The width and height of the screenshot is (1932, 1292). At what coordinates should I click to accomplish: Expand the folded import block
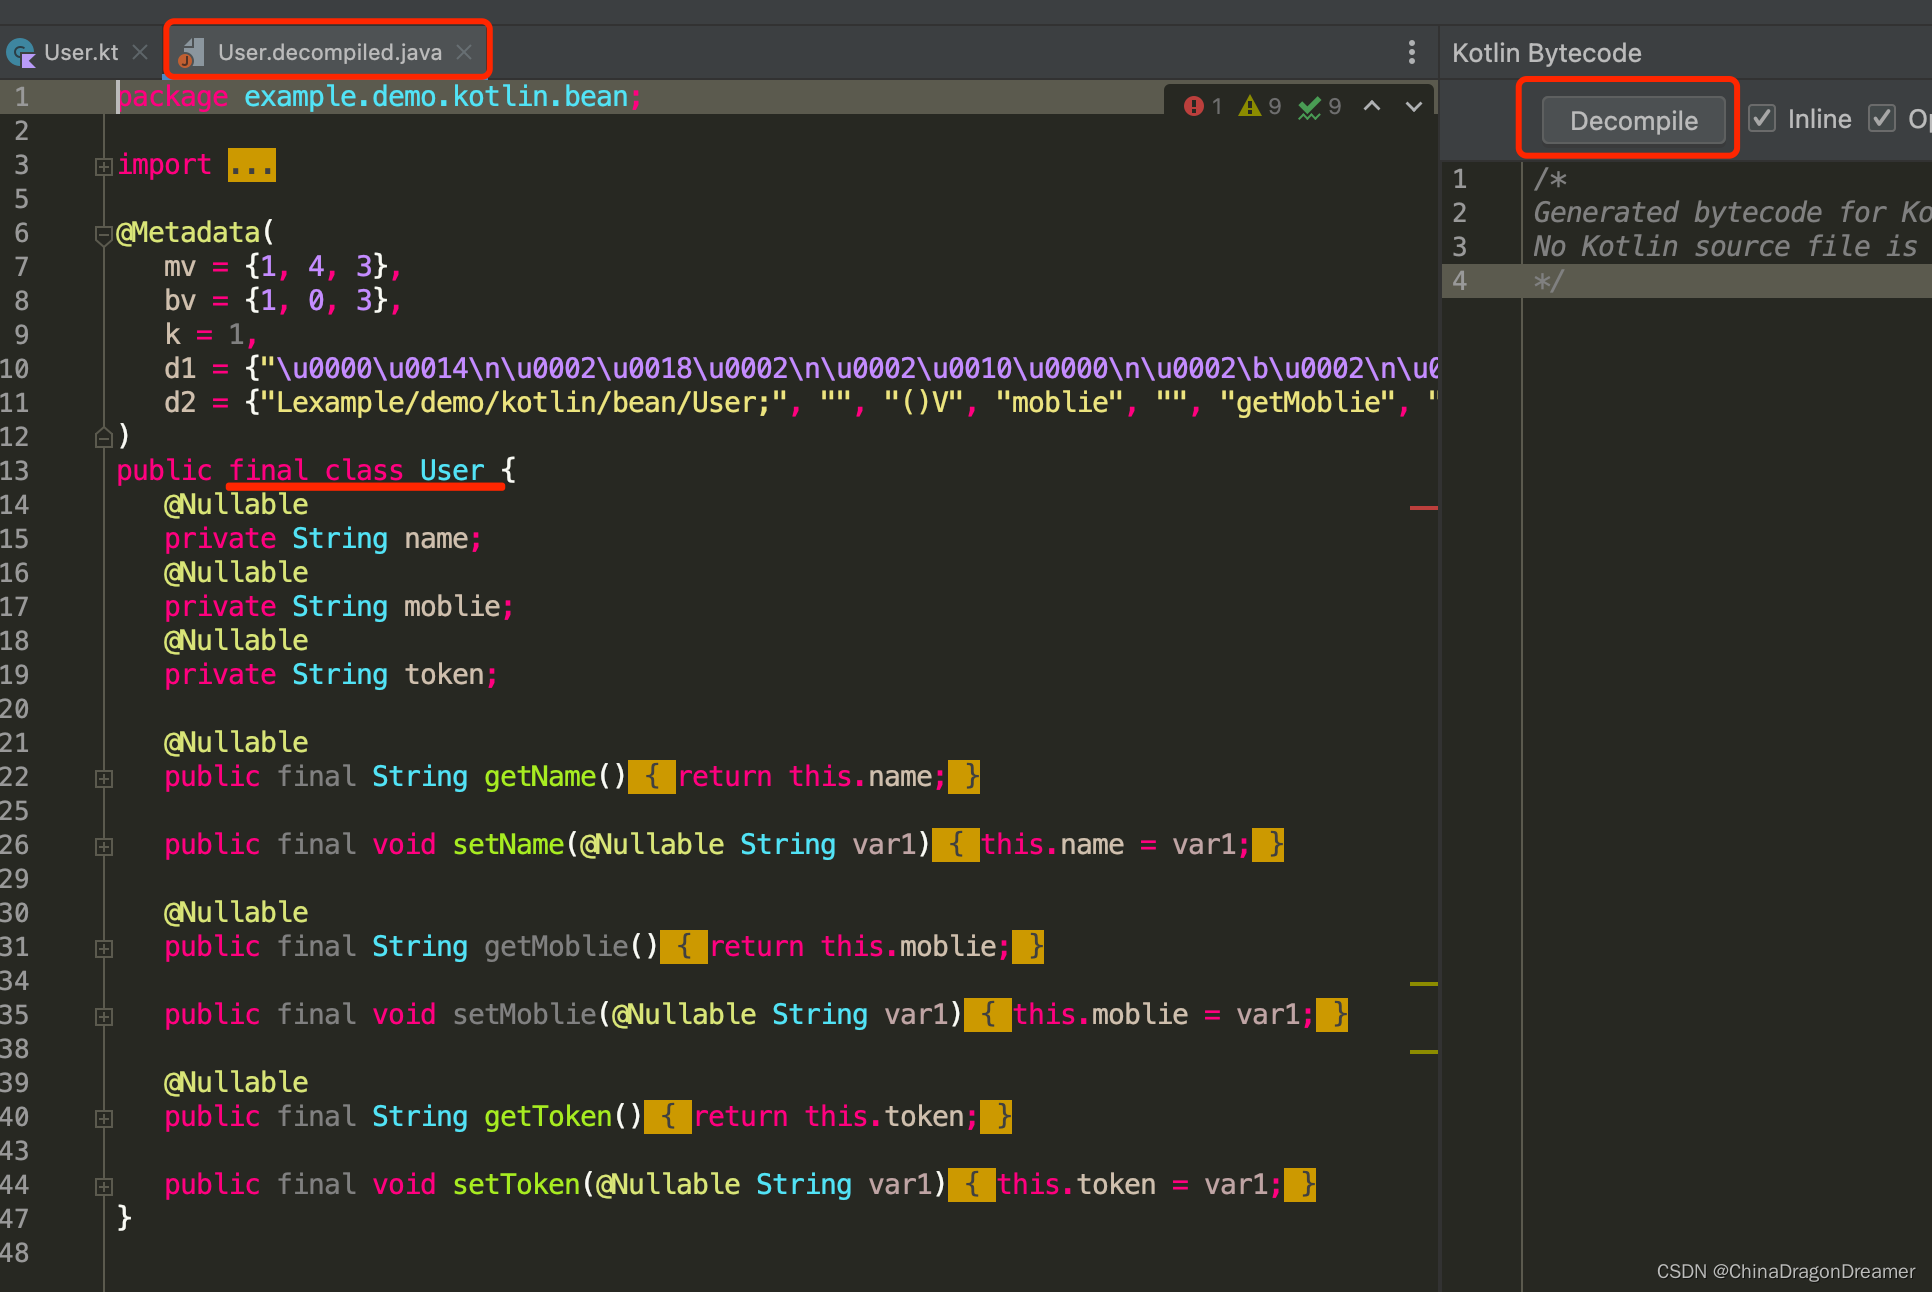(103, 166)
